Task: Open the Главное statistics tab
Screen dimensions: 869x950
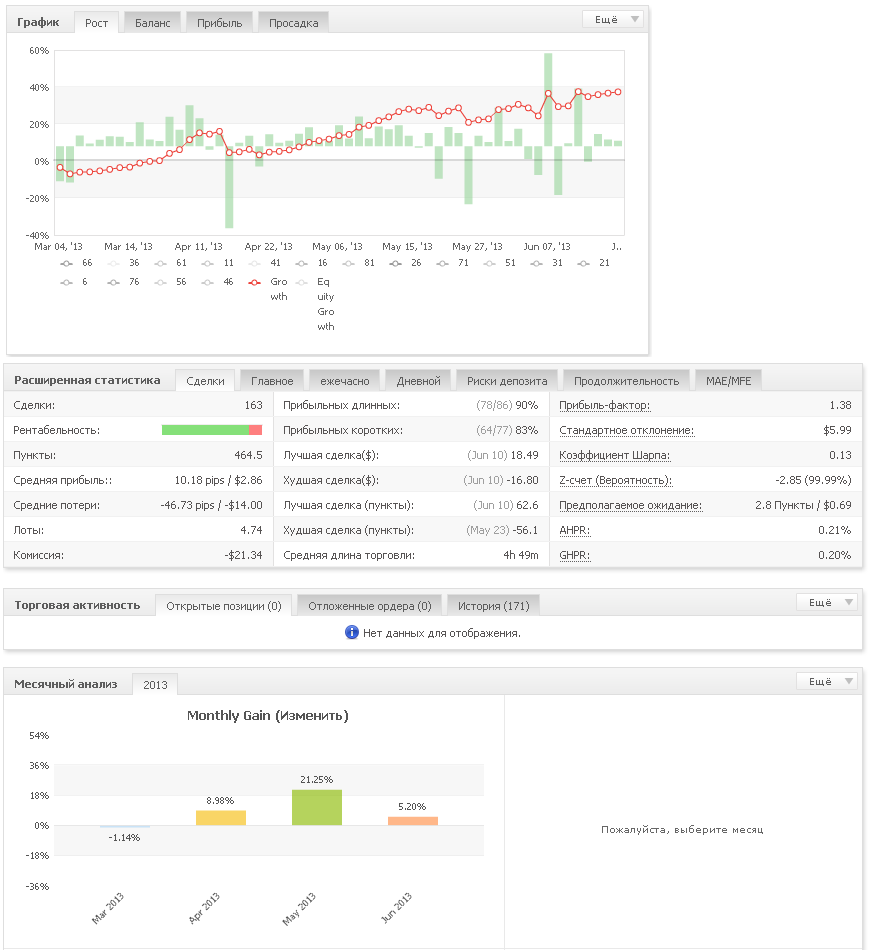Action: click(x=272, y=381)
